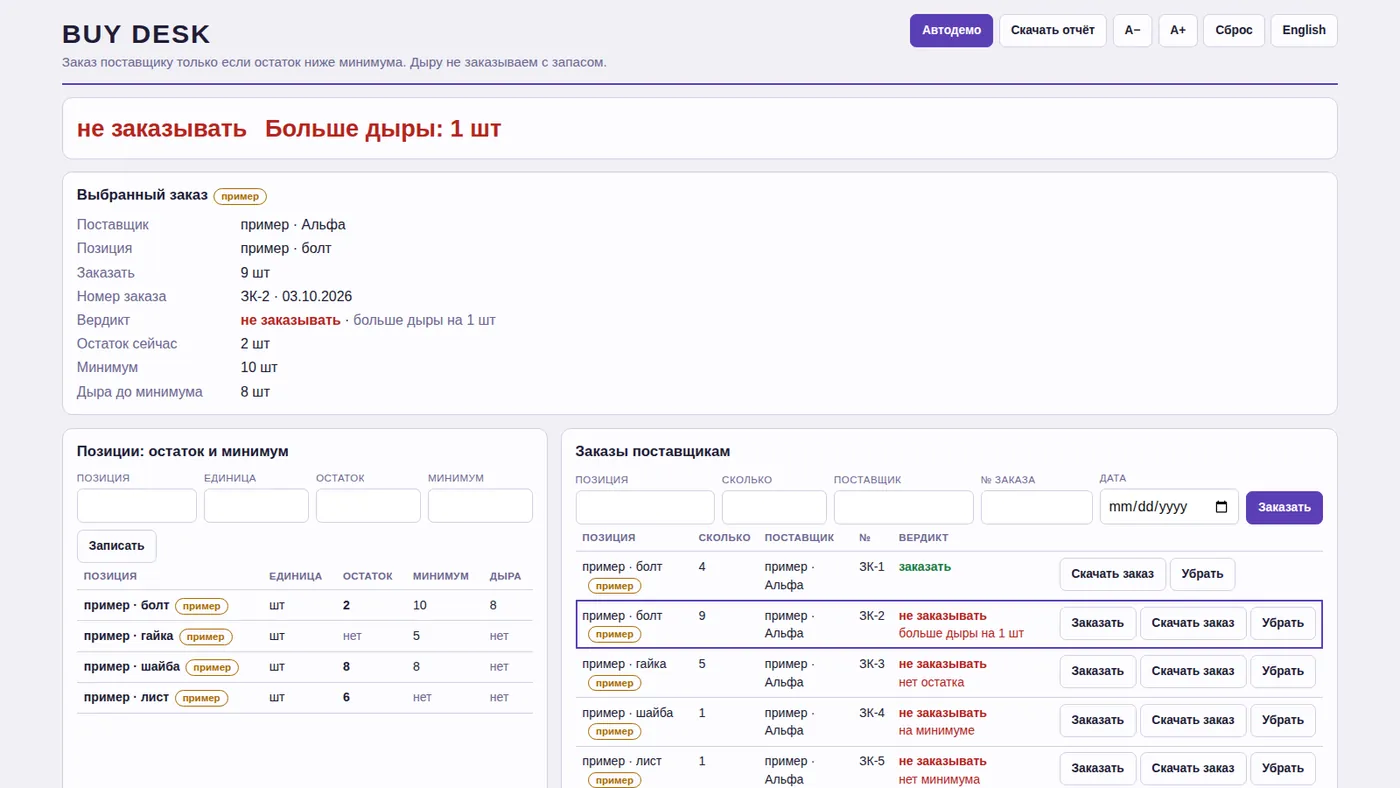Click purple Заказать submit button
The width and height of the screenshot is (1400, 788).
pos(1284,507)
